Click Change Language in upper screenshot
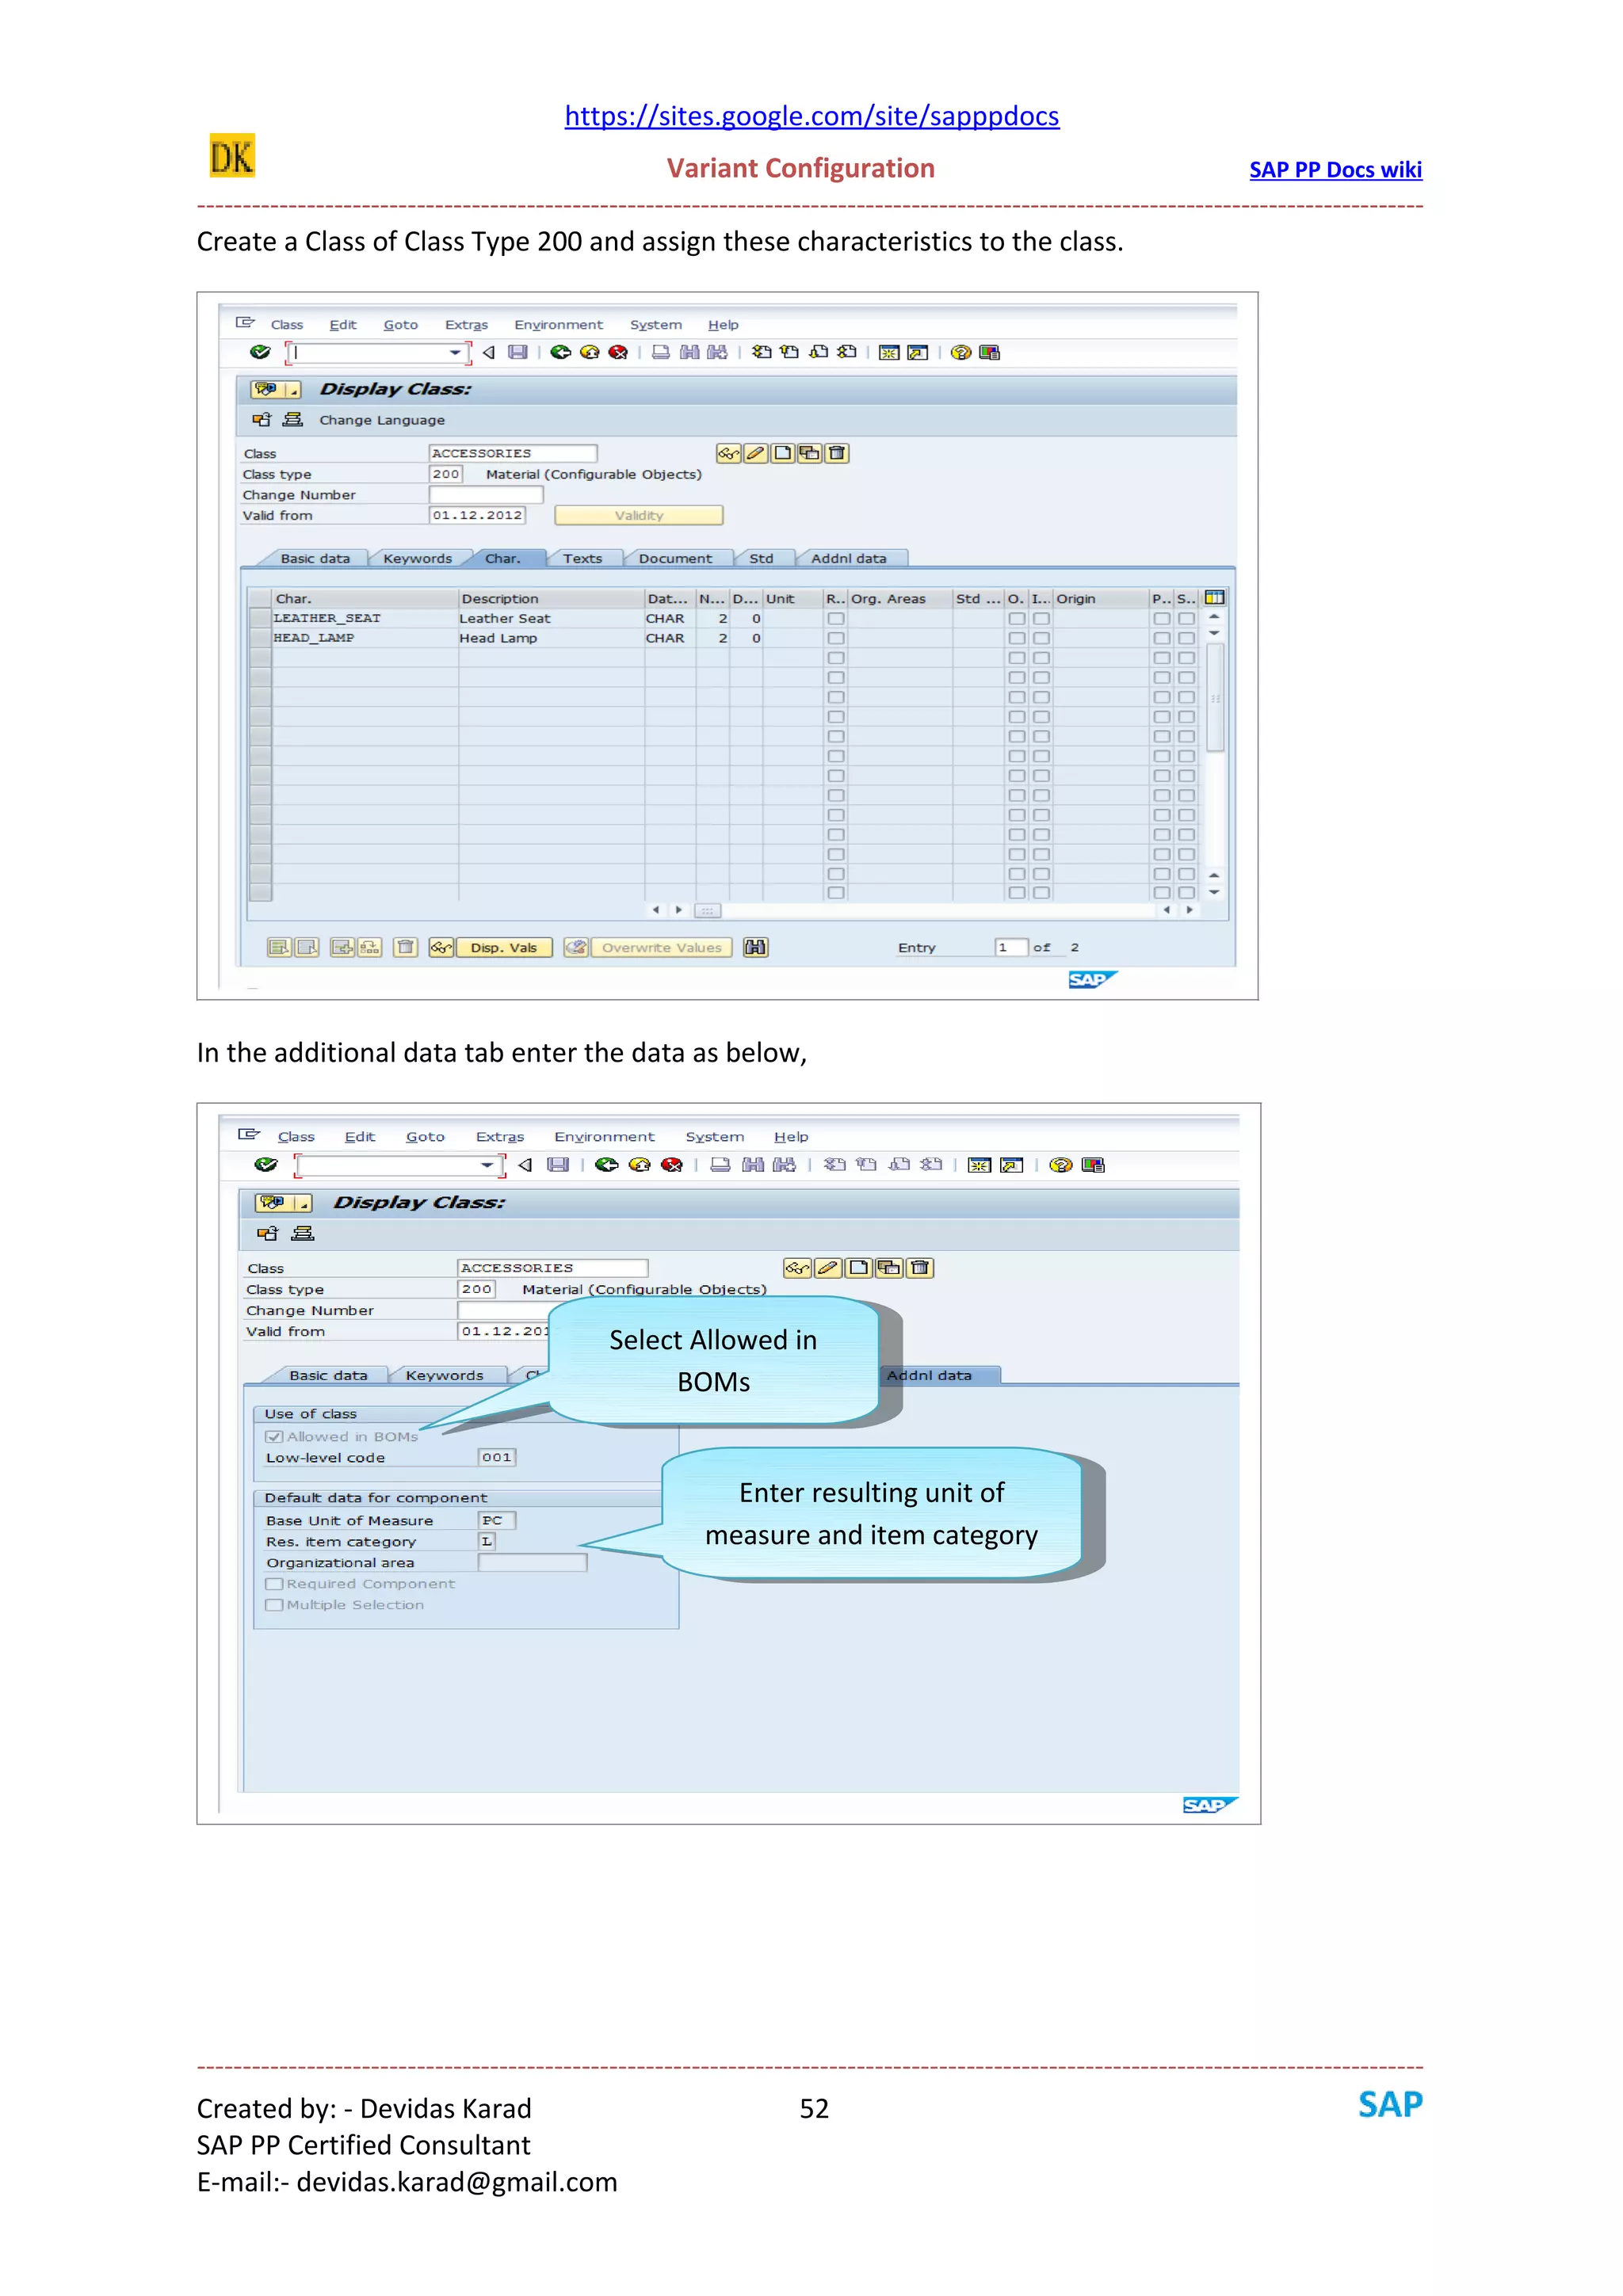Screen dimensions: 1623x2296 pyautogui.click(x=382, y=420)
